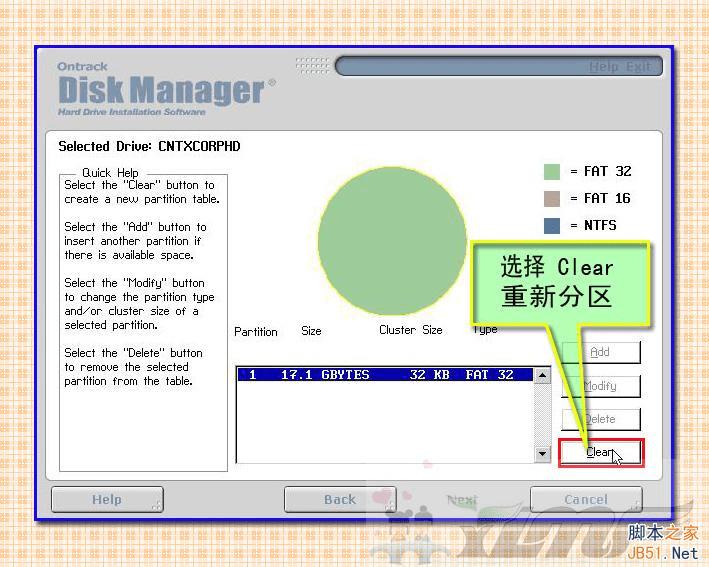Click the '= FAT 16' legend label
This screenshot has height=567, width=709.
click(x=600, y=198)
